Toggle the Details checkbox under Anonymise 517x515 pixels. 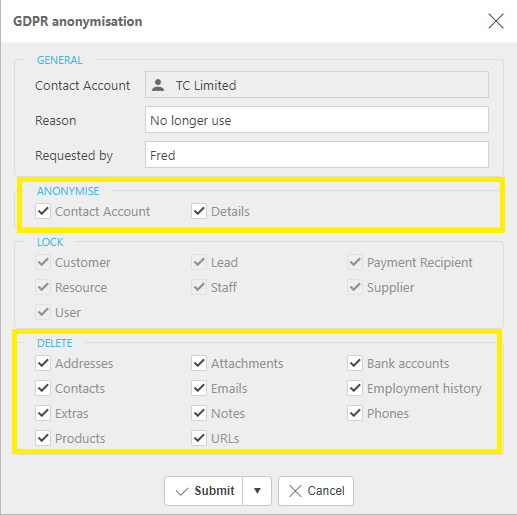tap(199, 211)
